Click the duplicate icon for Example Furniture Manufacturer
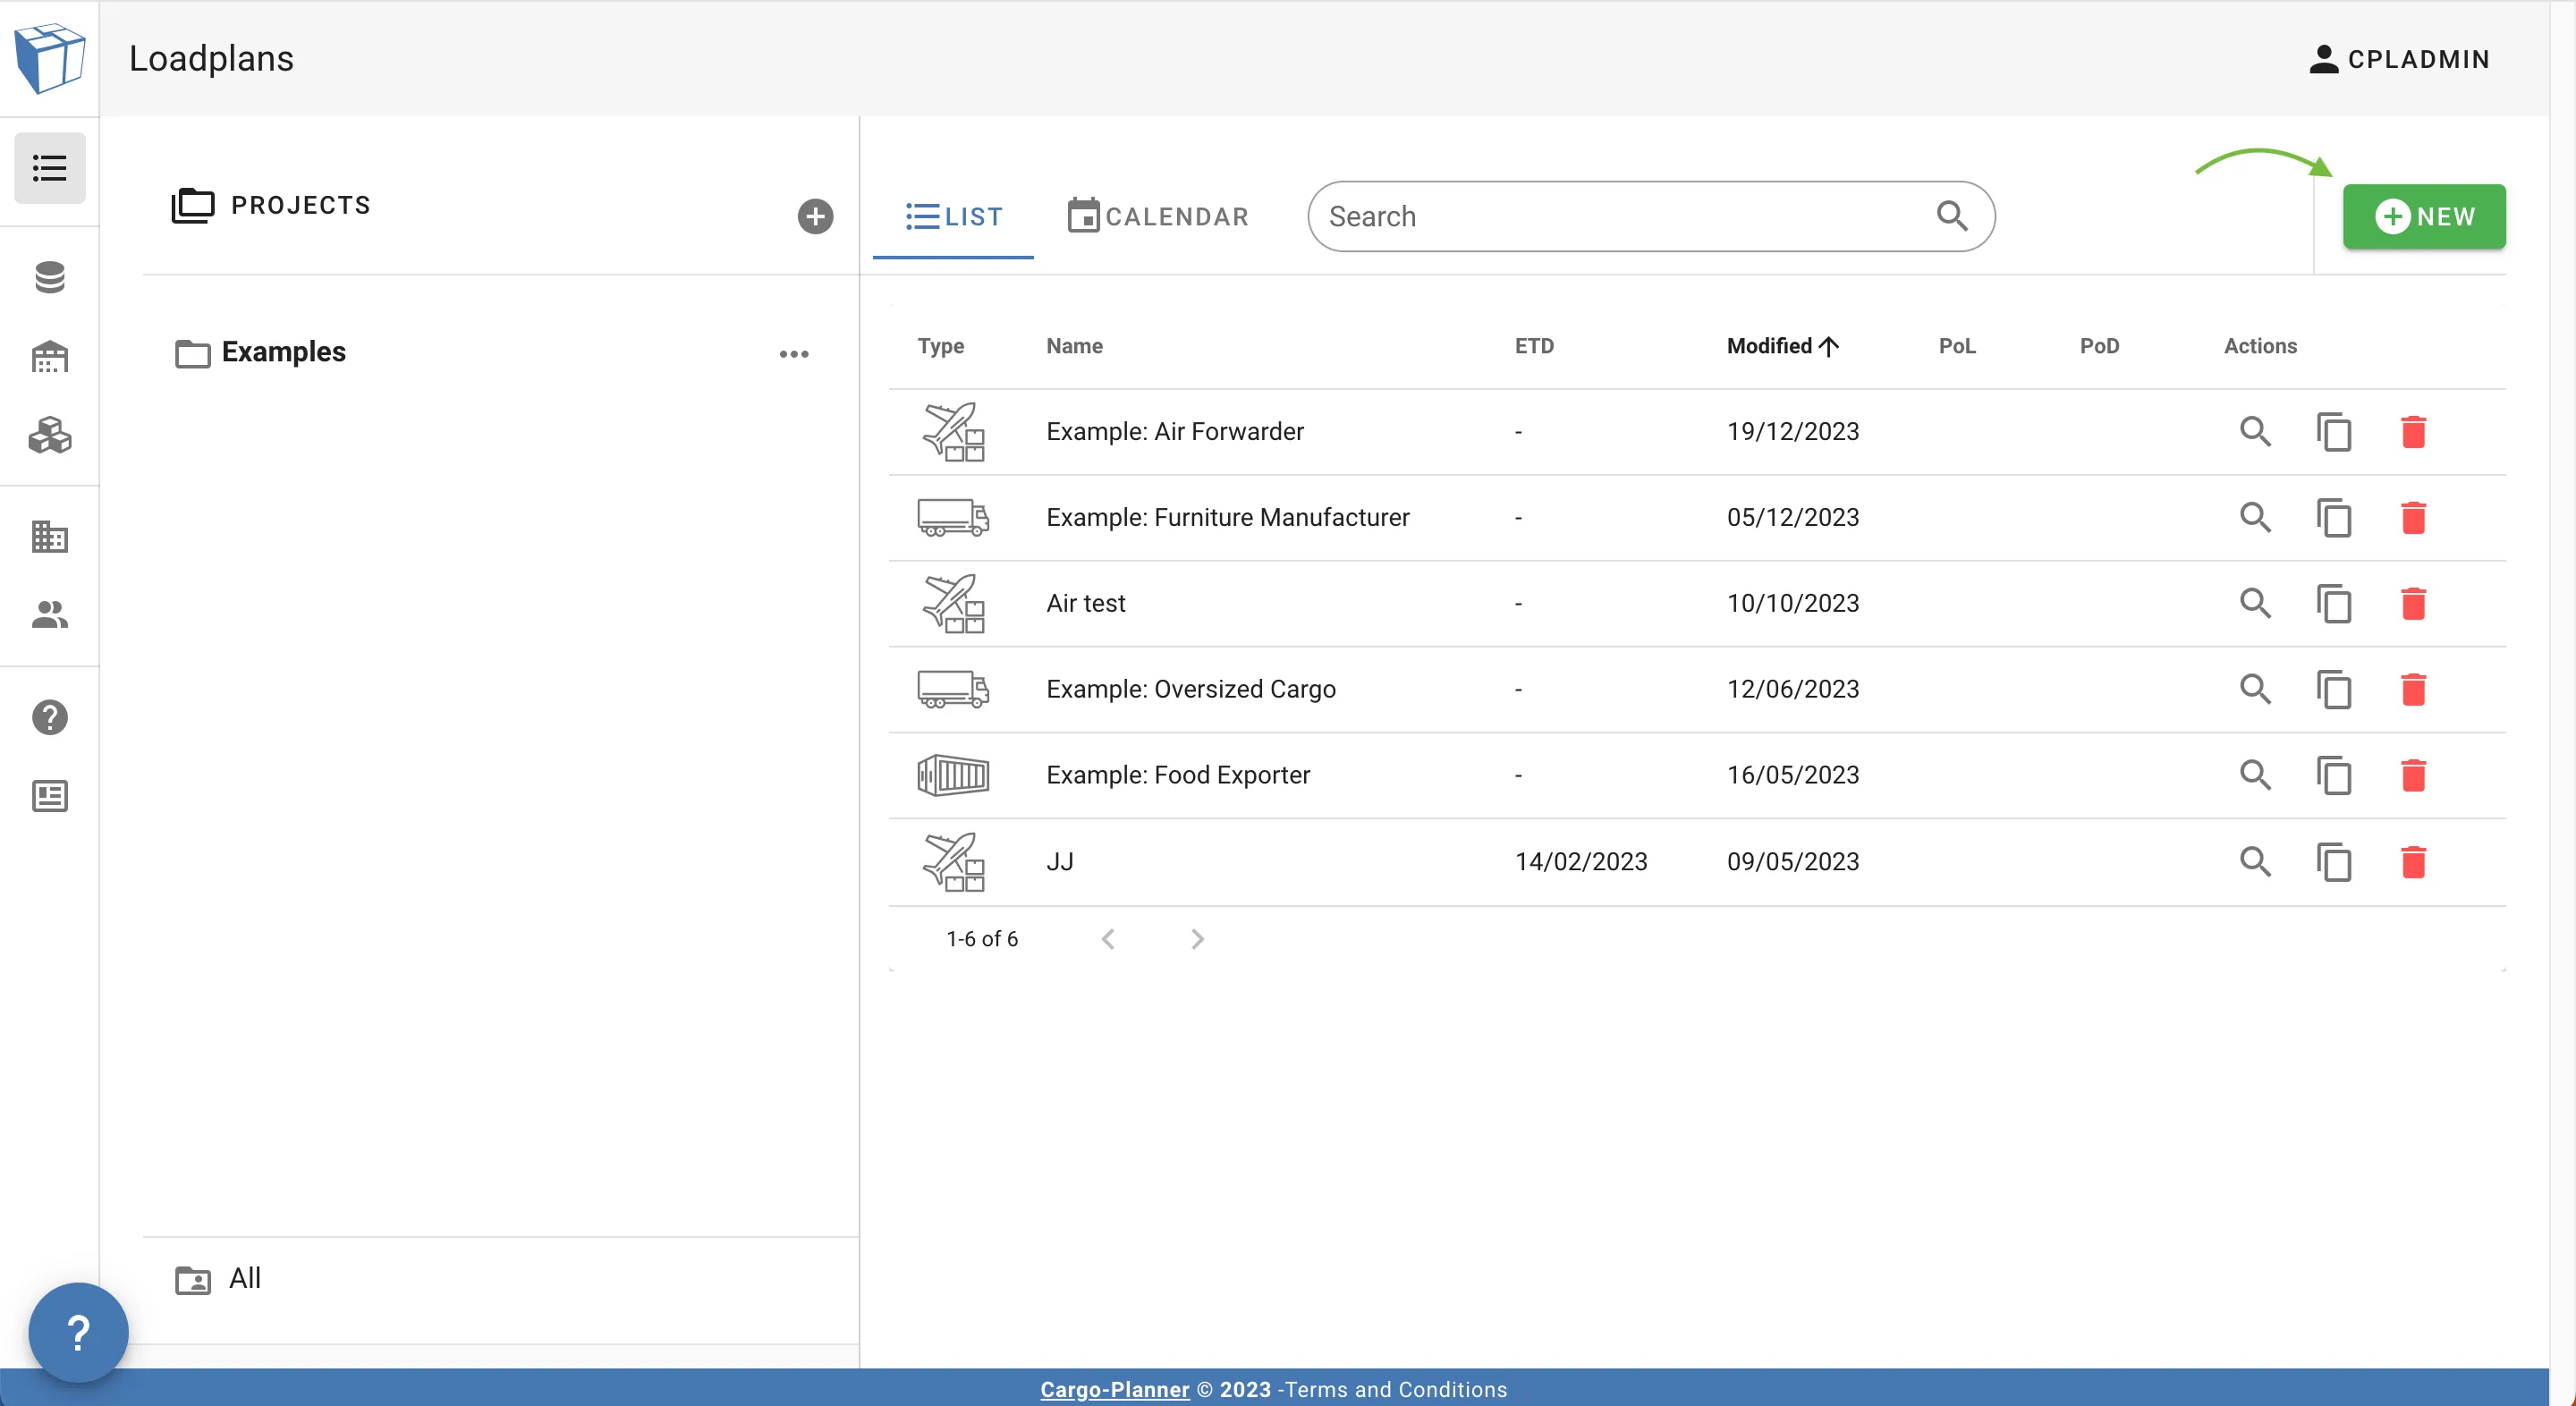Screen dimensions: 2576x1406 (2334, 516)
